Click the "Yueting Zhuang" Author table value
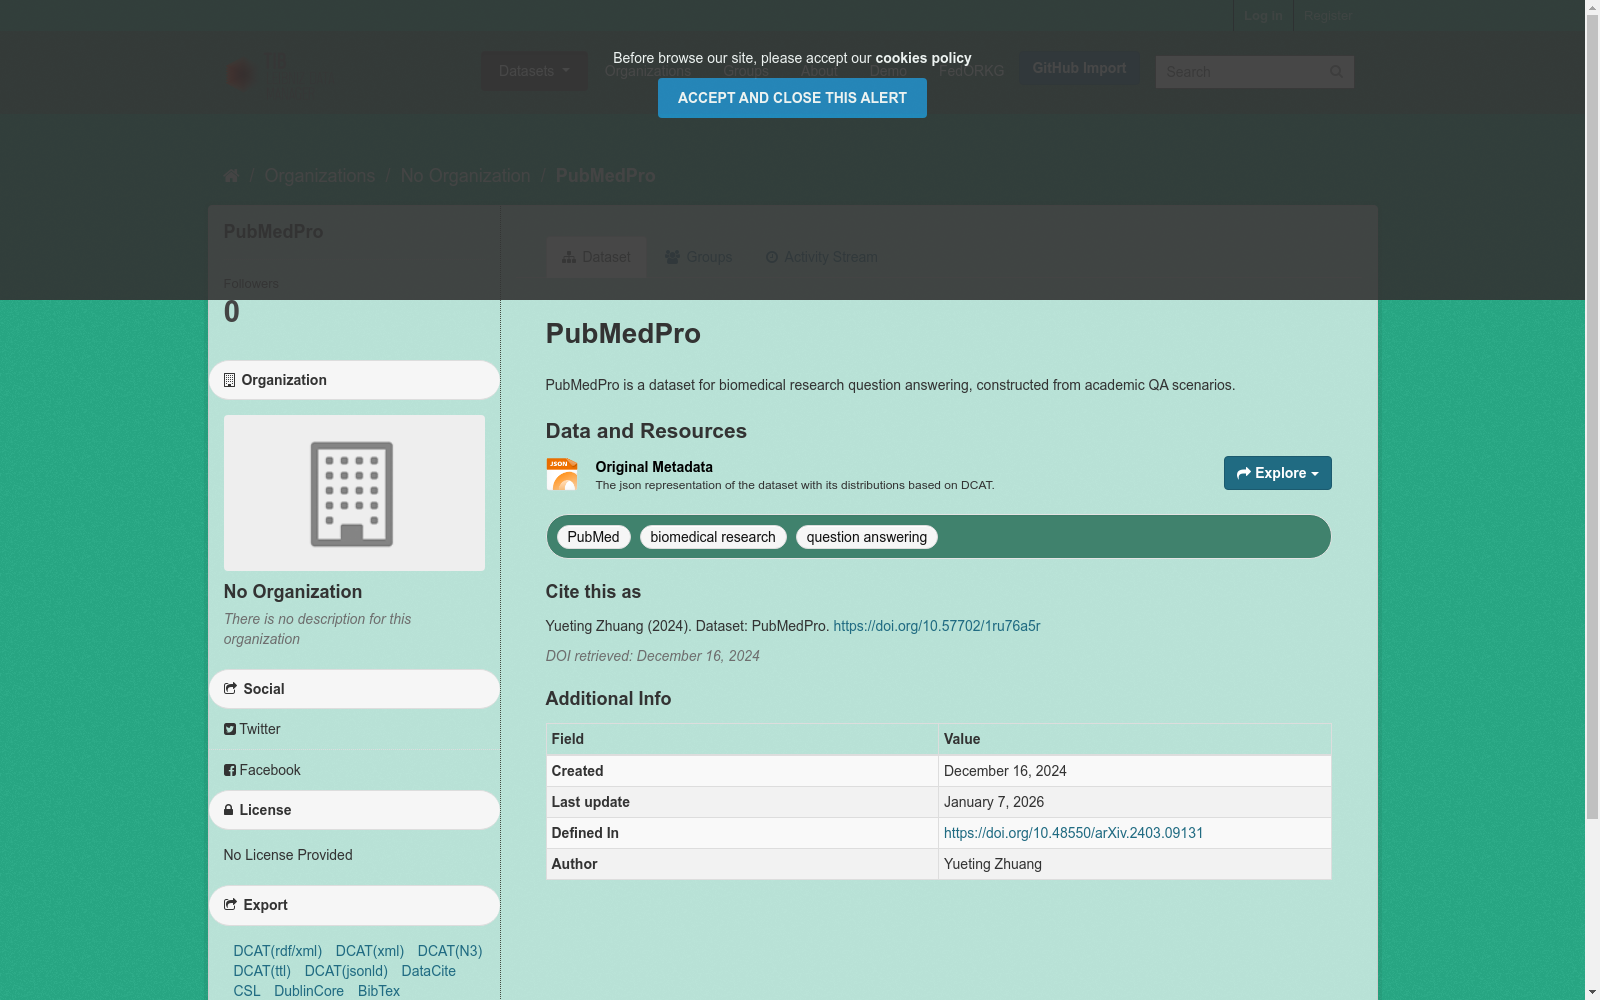This screenshot has height=1000, width=1600. pyautogui.click(x=993, y=864)
